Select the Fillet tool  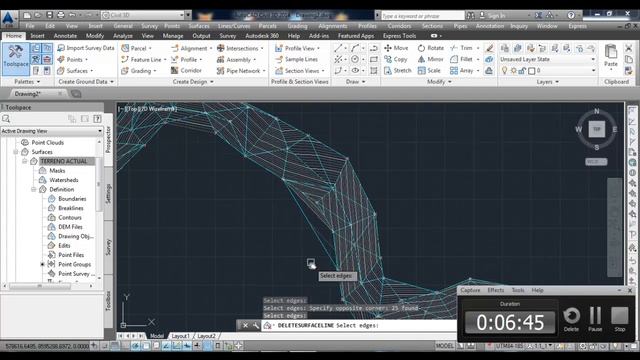pos(461,60)
